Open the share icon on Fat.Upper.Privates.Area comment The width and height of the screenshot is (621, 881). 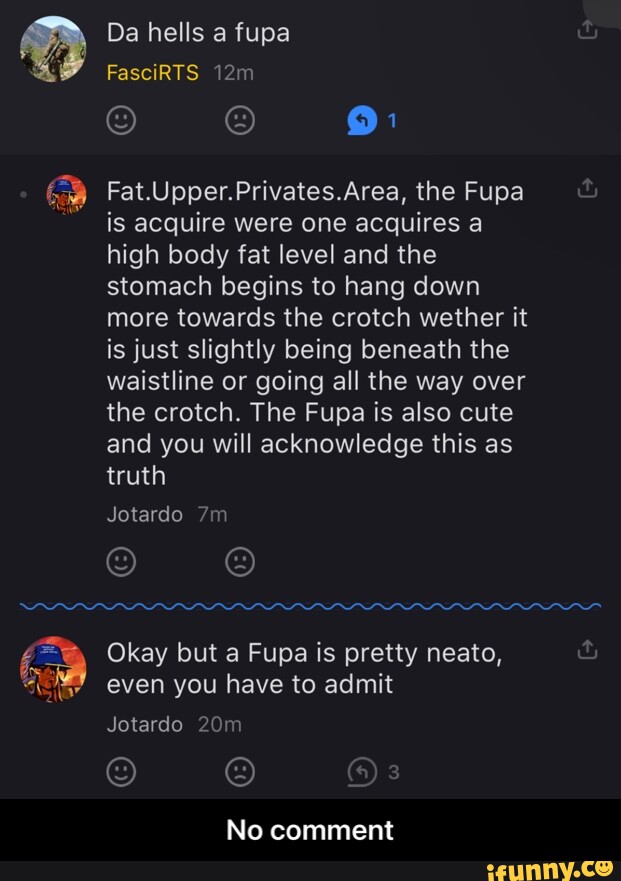(588, 187)
